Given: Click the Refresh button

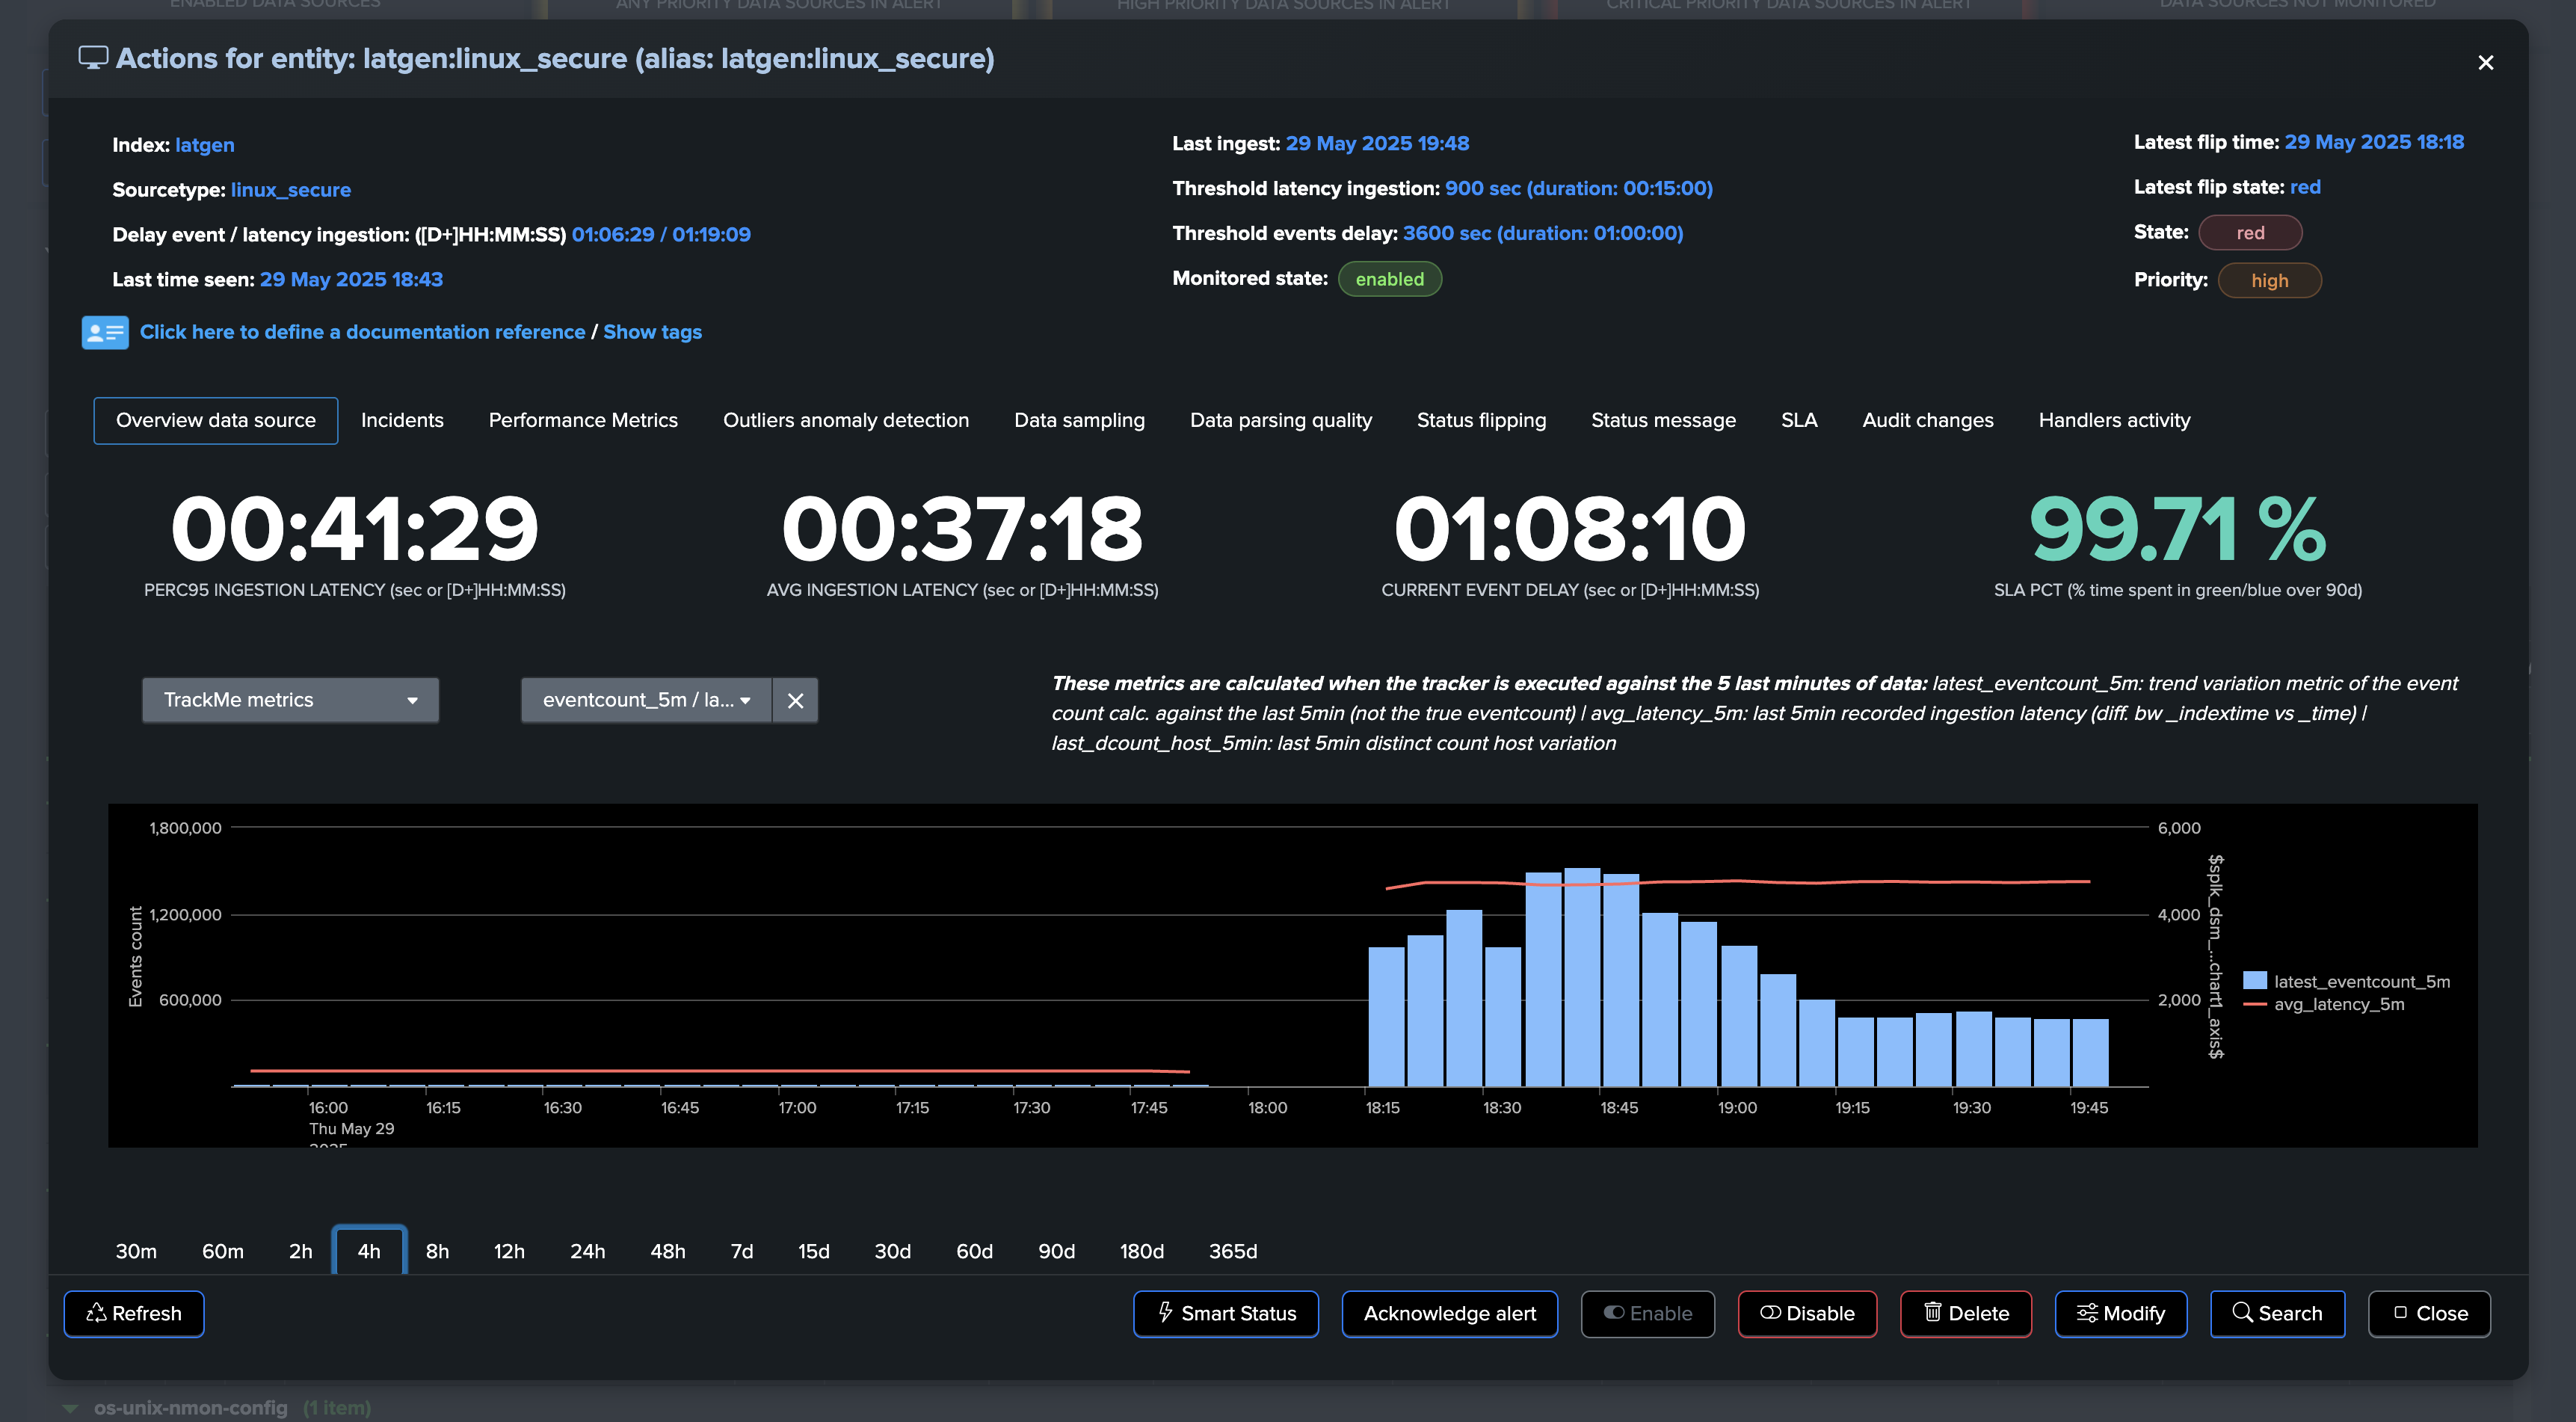Looking at the screenshot, I should coord(134,1313).
